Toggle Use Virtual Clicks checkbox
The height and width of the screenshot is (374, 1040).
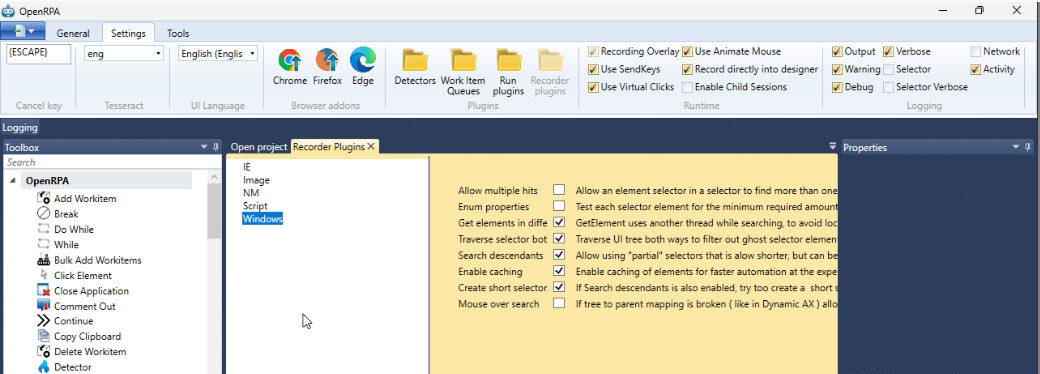pos(593,87)
